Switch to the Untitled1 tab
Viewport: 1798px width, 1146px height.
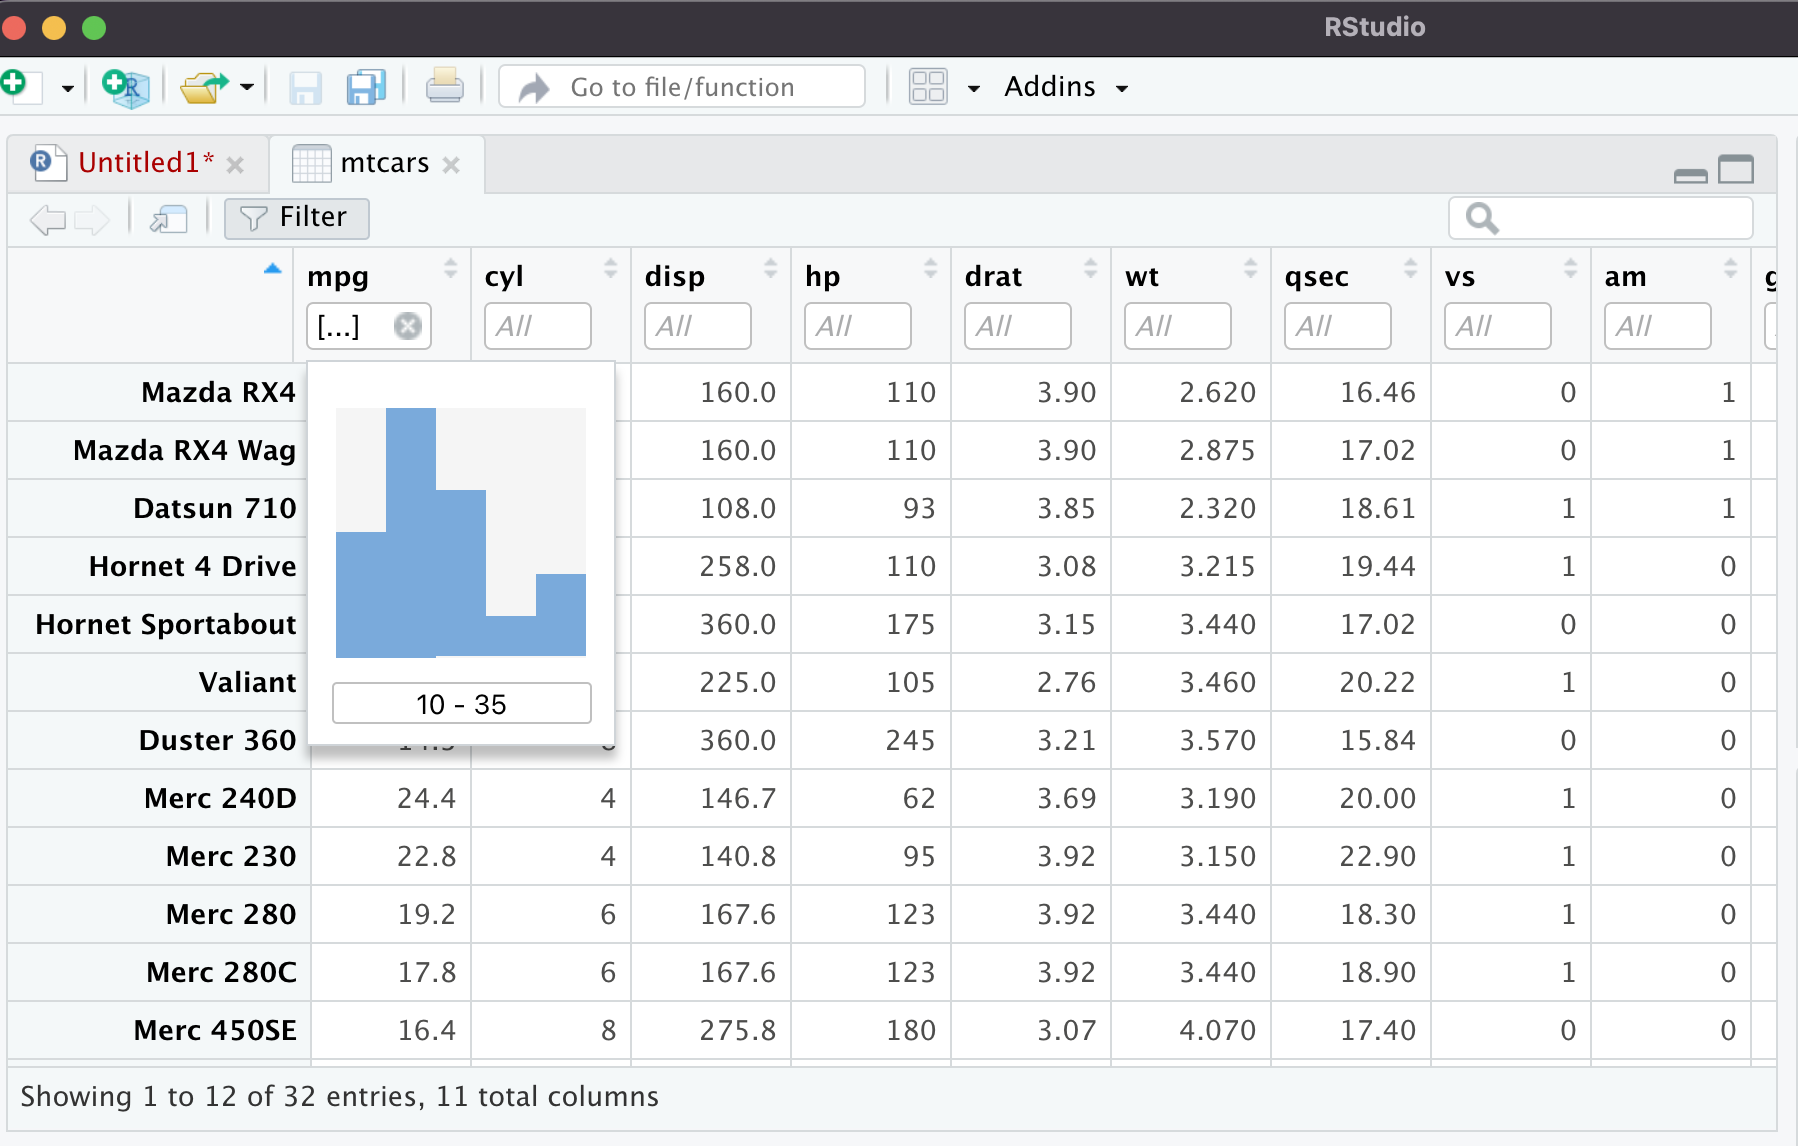coord(146,162)
